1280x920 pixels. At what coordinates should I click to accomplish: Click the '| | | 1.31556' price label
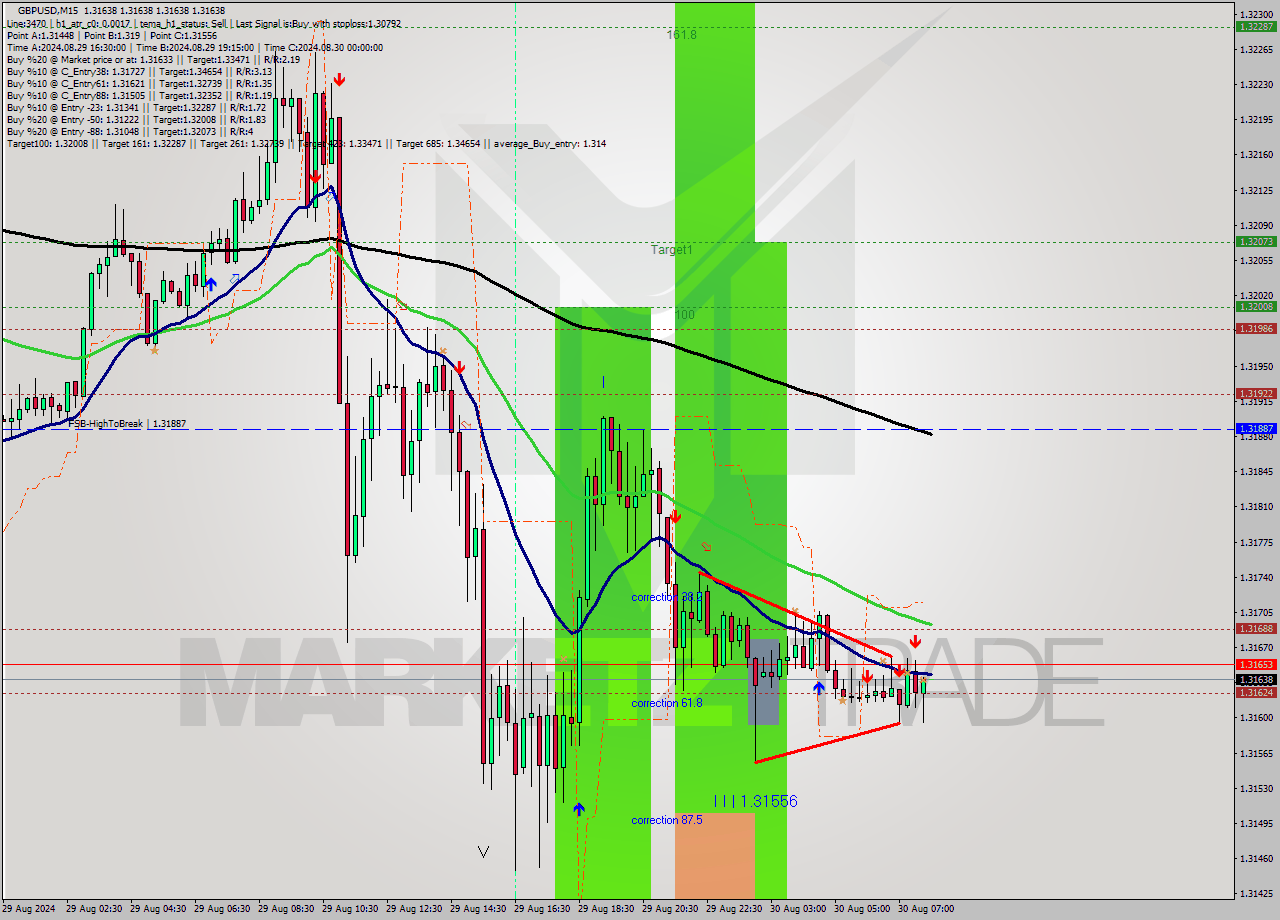click(x=756, y=801)
